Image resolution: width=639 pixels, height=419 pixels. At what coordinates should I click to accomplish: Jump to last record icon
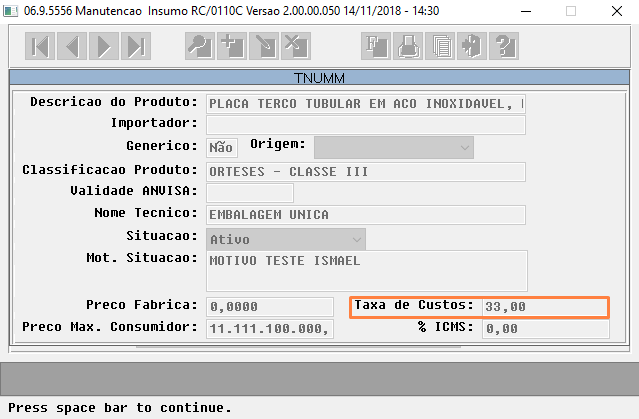tap(136, 46)
